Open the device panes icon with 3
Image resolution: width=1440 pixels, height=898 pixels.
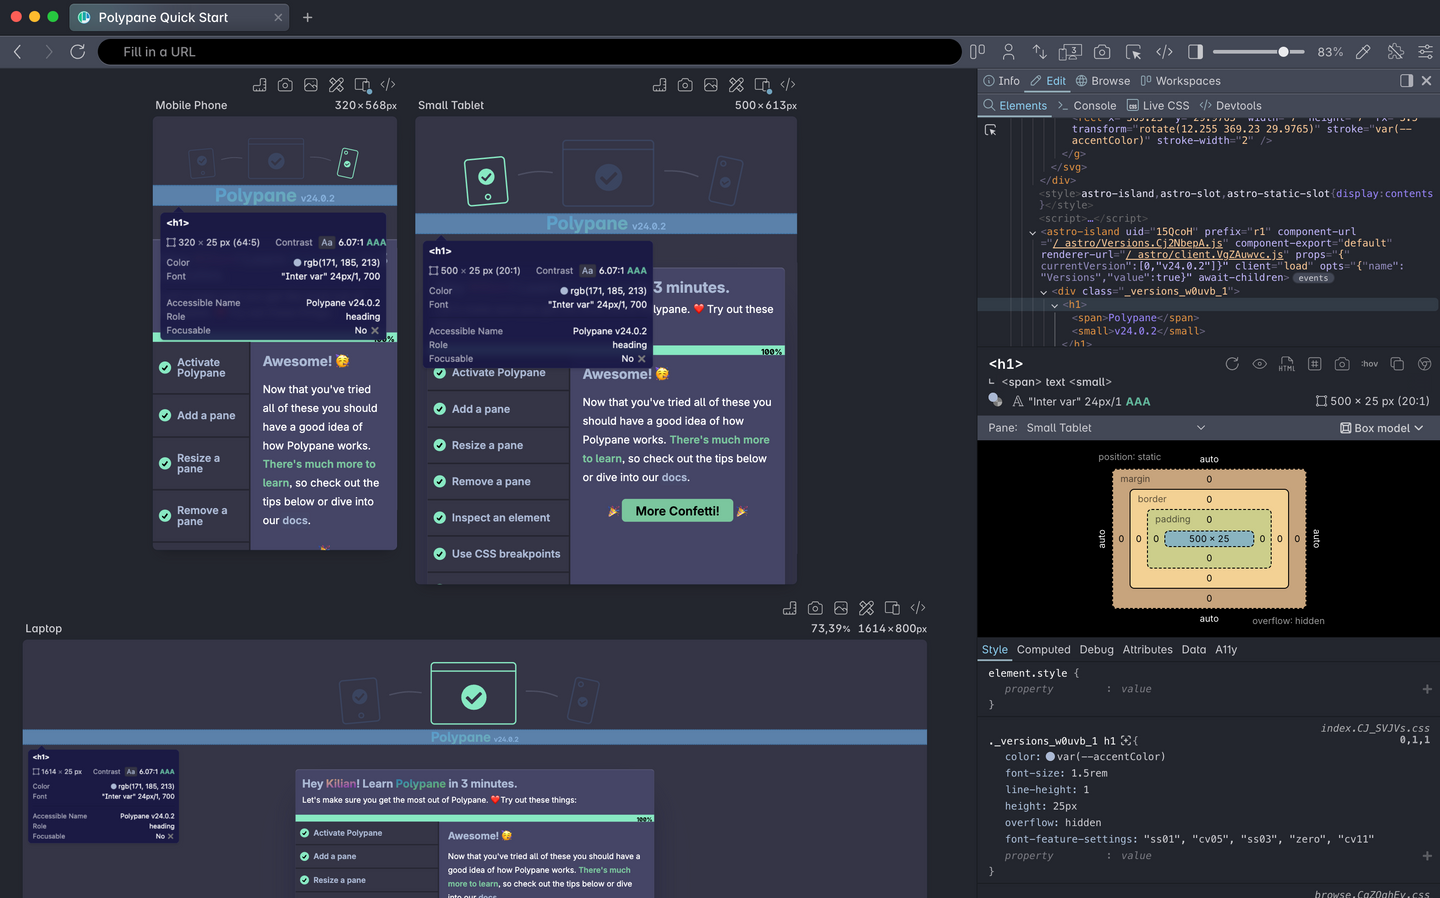(1070, 52)
